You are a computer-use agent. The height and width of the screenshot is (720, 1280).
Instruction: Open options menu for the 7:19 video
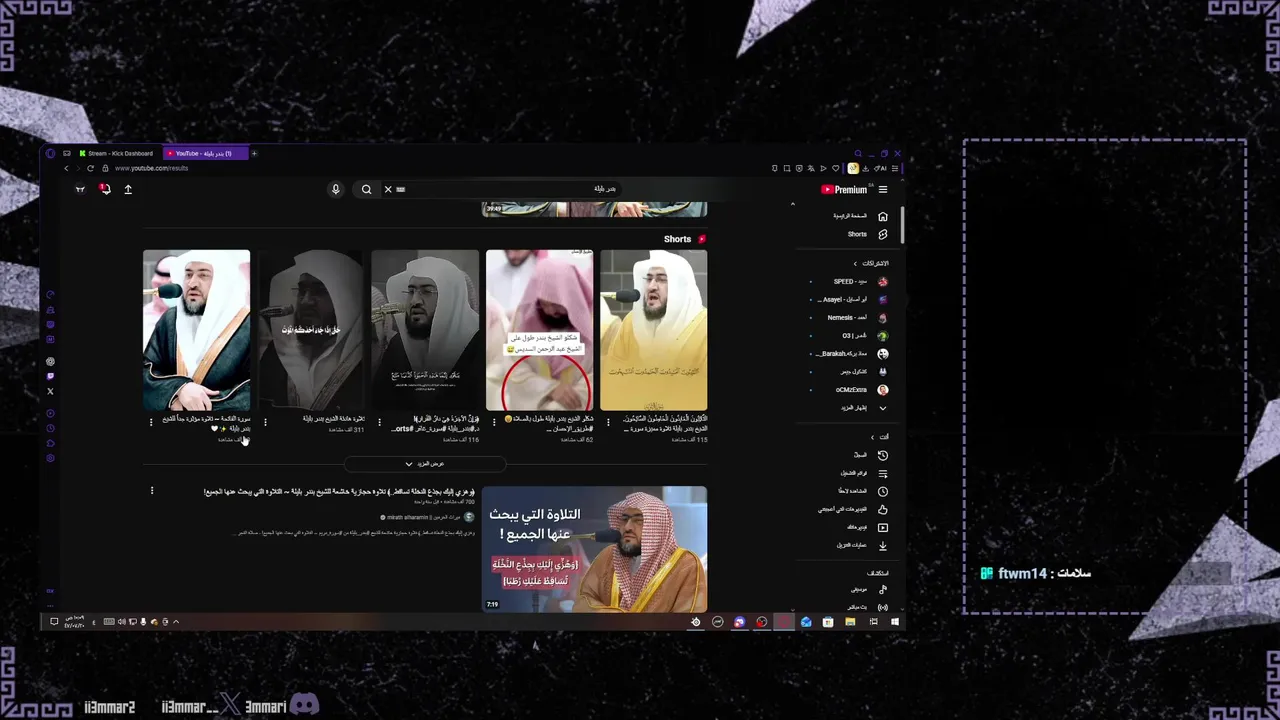click(152, 490)
